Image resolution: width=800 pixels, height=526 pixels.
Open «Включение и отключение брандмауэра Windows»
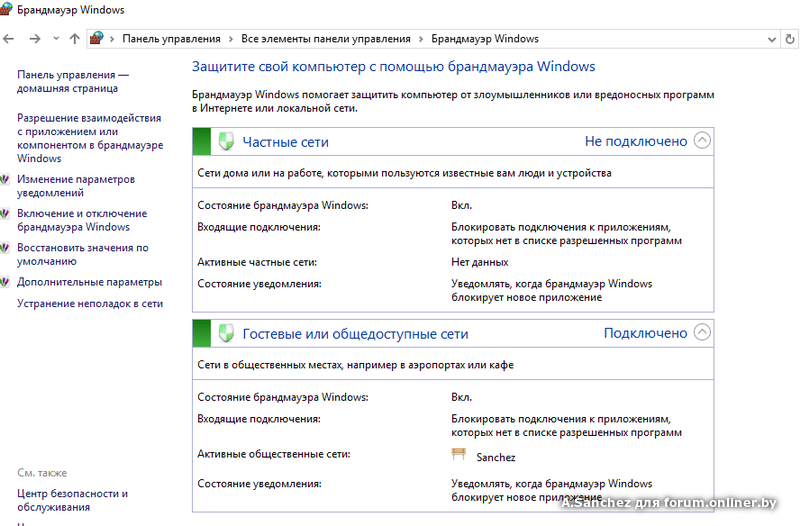tap(82, 220)
